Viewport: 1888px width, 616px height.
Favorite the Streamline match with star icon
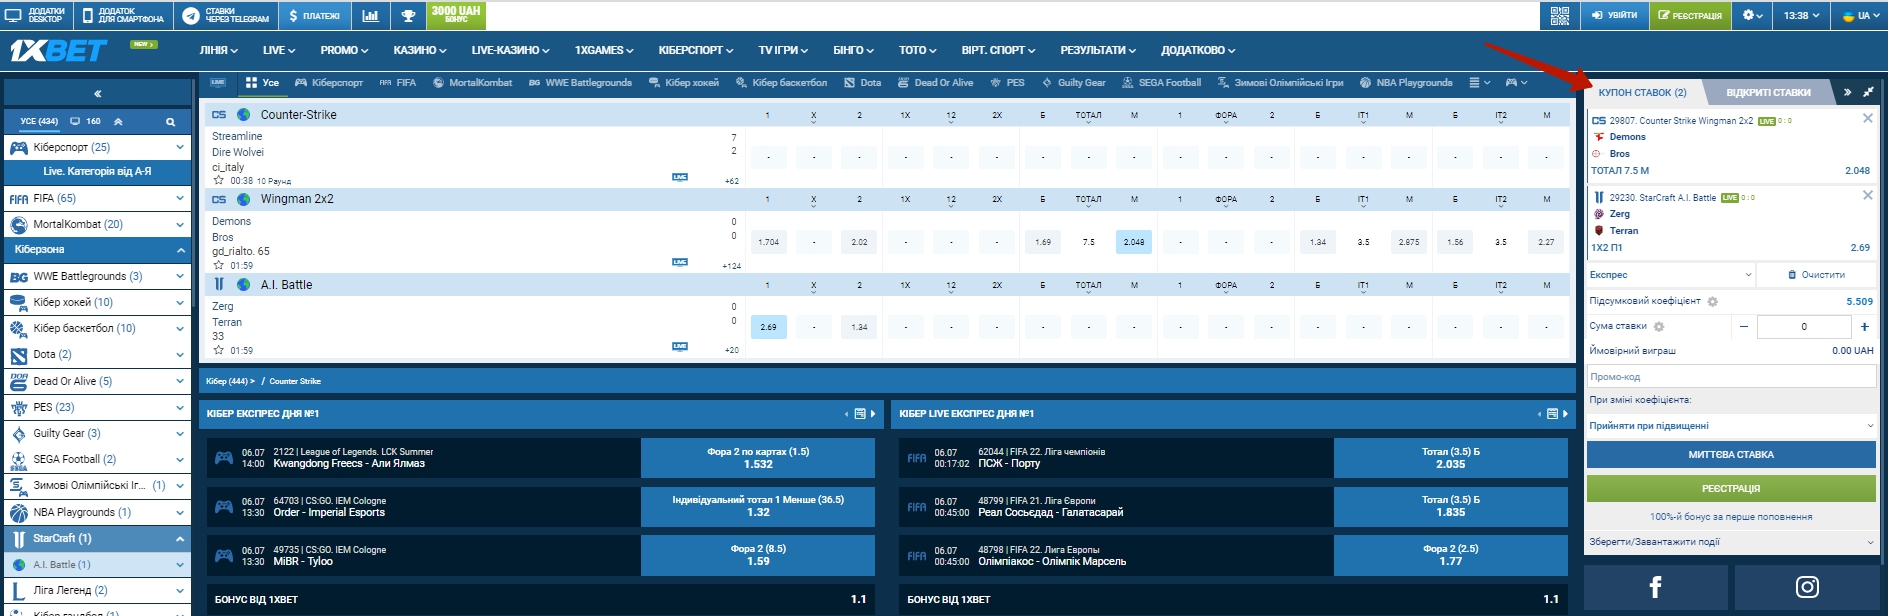click(x=218, y=181)
